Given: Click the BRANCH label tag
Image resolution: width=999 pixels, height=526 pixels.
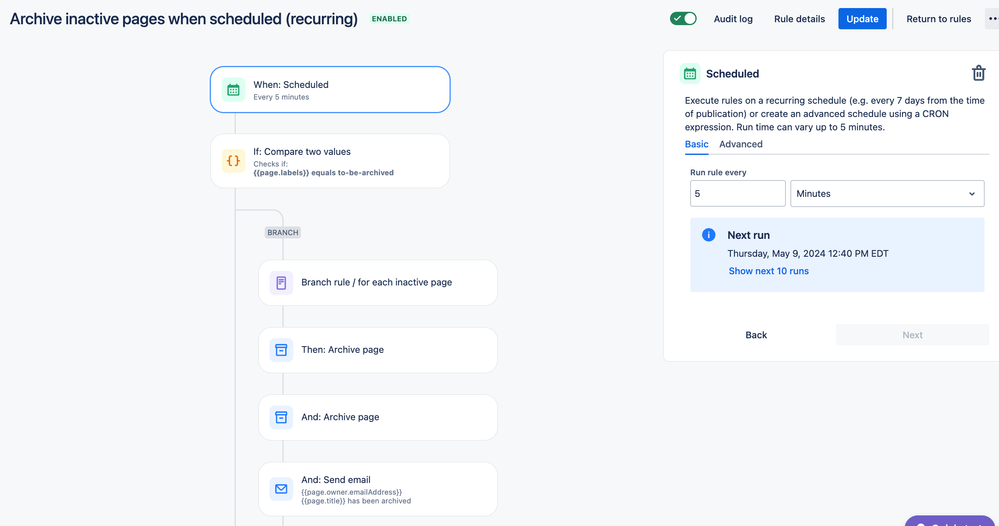Looking at the screenshot, I should click(x=283, y=232).
